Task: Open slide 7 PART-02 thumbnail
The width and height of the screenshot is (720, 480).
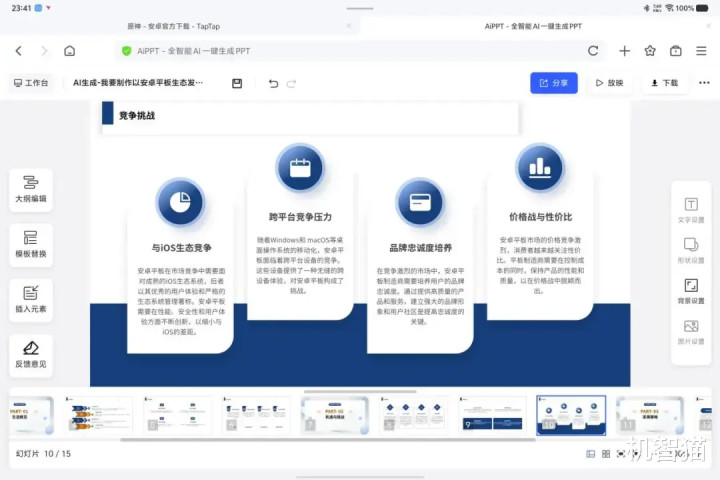Action: pos(335,415)
